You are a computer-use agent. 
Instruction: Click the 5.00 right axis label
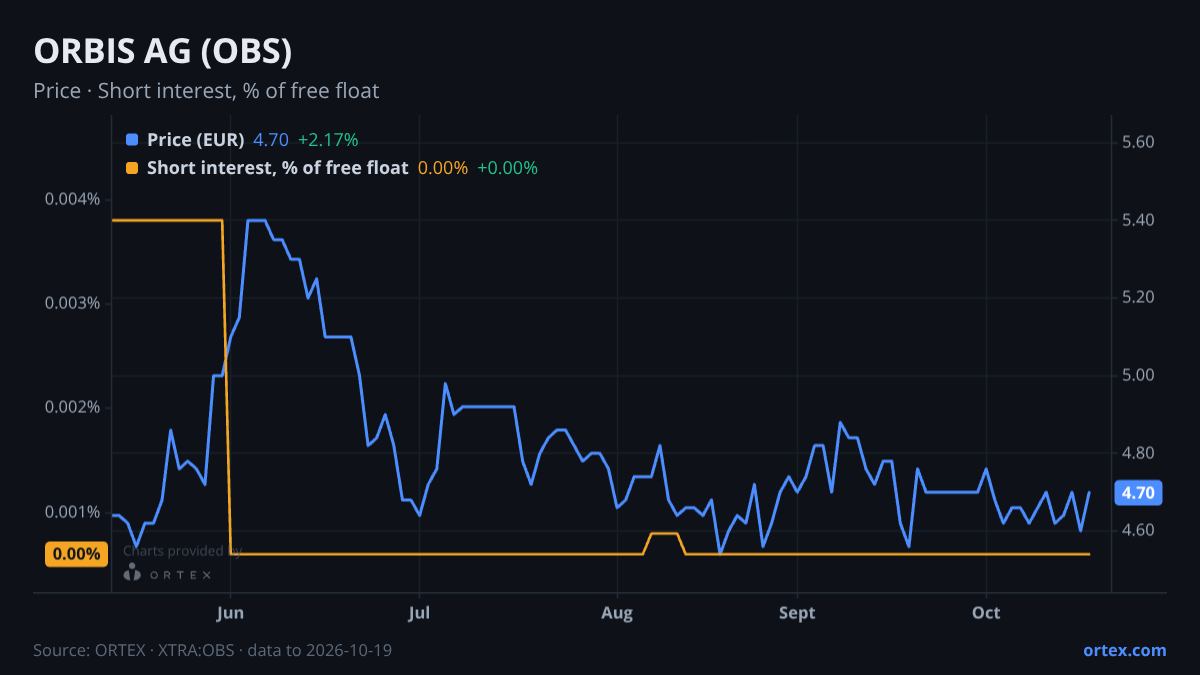tap(1139, 375)
